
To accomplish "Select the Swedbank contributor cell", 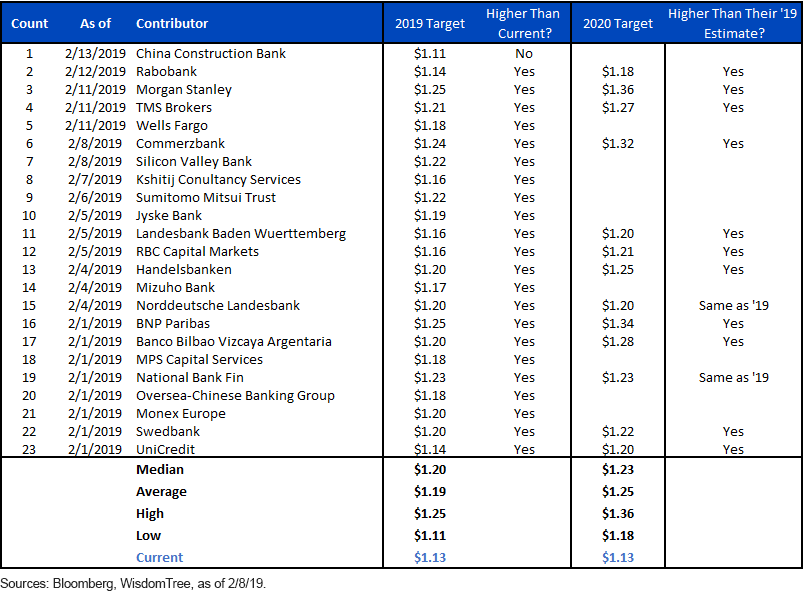I will click(x=168, y=431).
